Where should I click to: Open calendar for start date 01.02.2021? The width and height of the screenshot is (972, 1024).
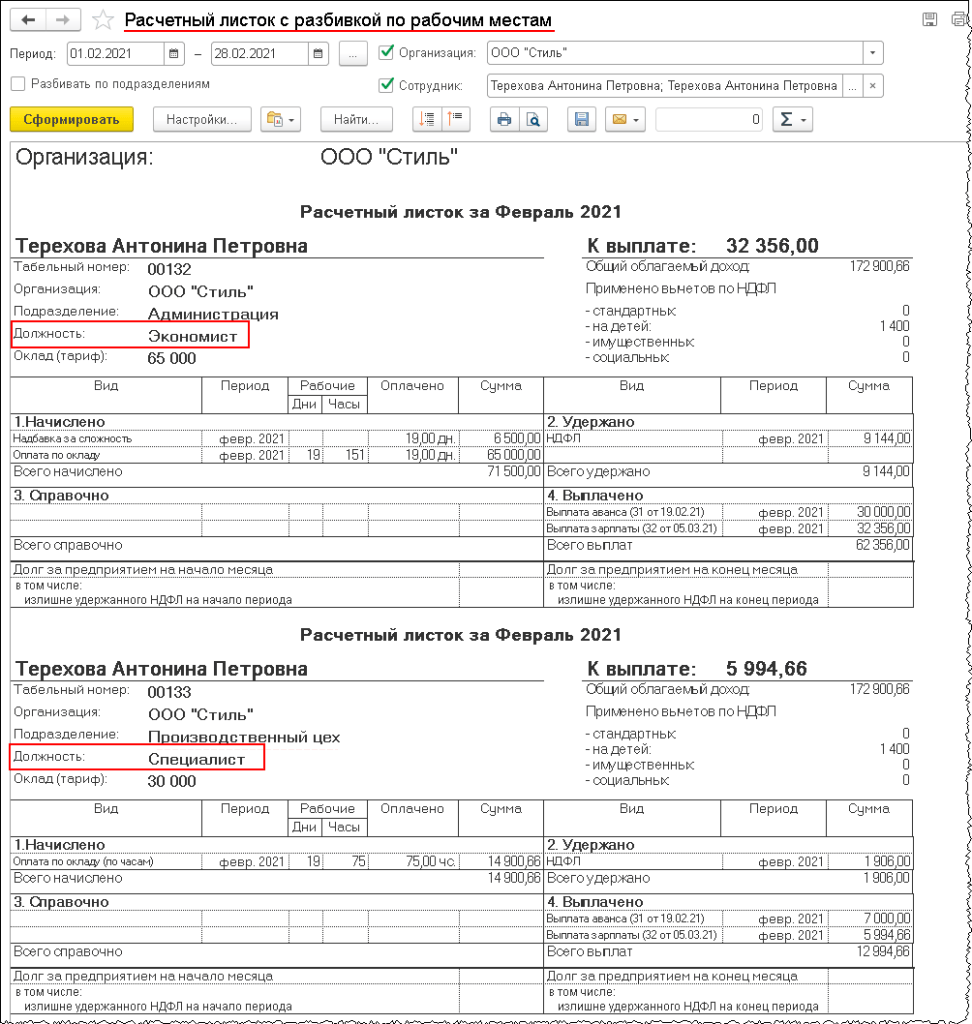(x=173, y=54)
